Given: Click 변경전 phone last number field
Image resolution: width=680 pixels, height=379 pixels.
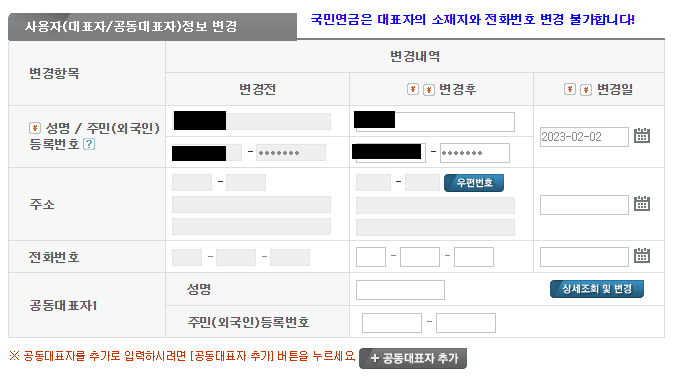Looking at the screenshot, I should pos(290,257).
